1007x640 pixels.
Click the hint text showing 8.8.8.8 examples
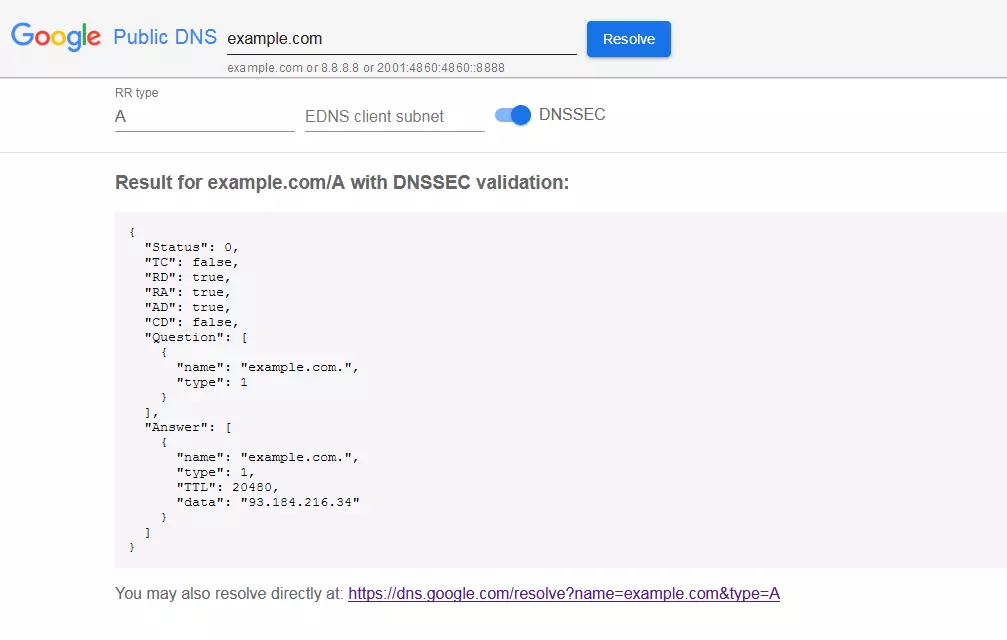pyautogui.click(x=366, y=67)
